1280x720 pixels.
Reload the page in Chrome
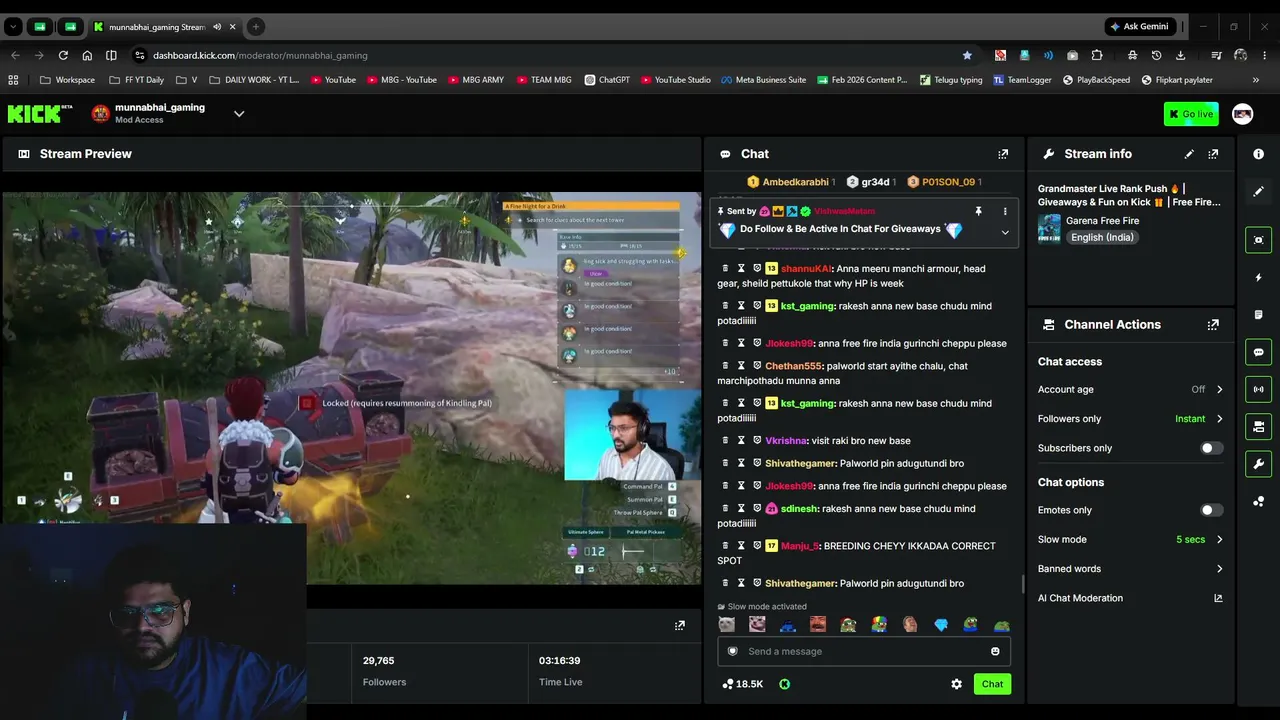tap(63, 55)
